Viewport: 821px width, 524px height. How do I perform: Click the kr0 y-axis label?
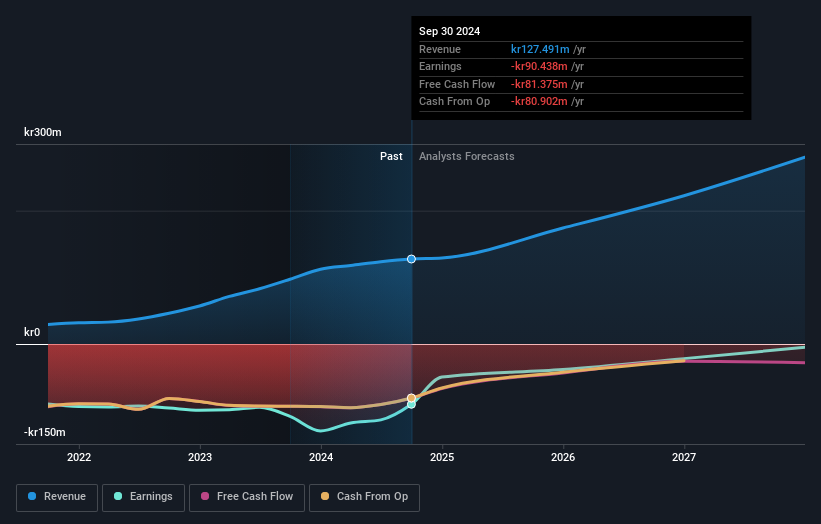click(x=32, y=332)
